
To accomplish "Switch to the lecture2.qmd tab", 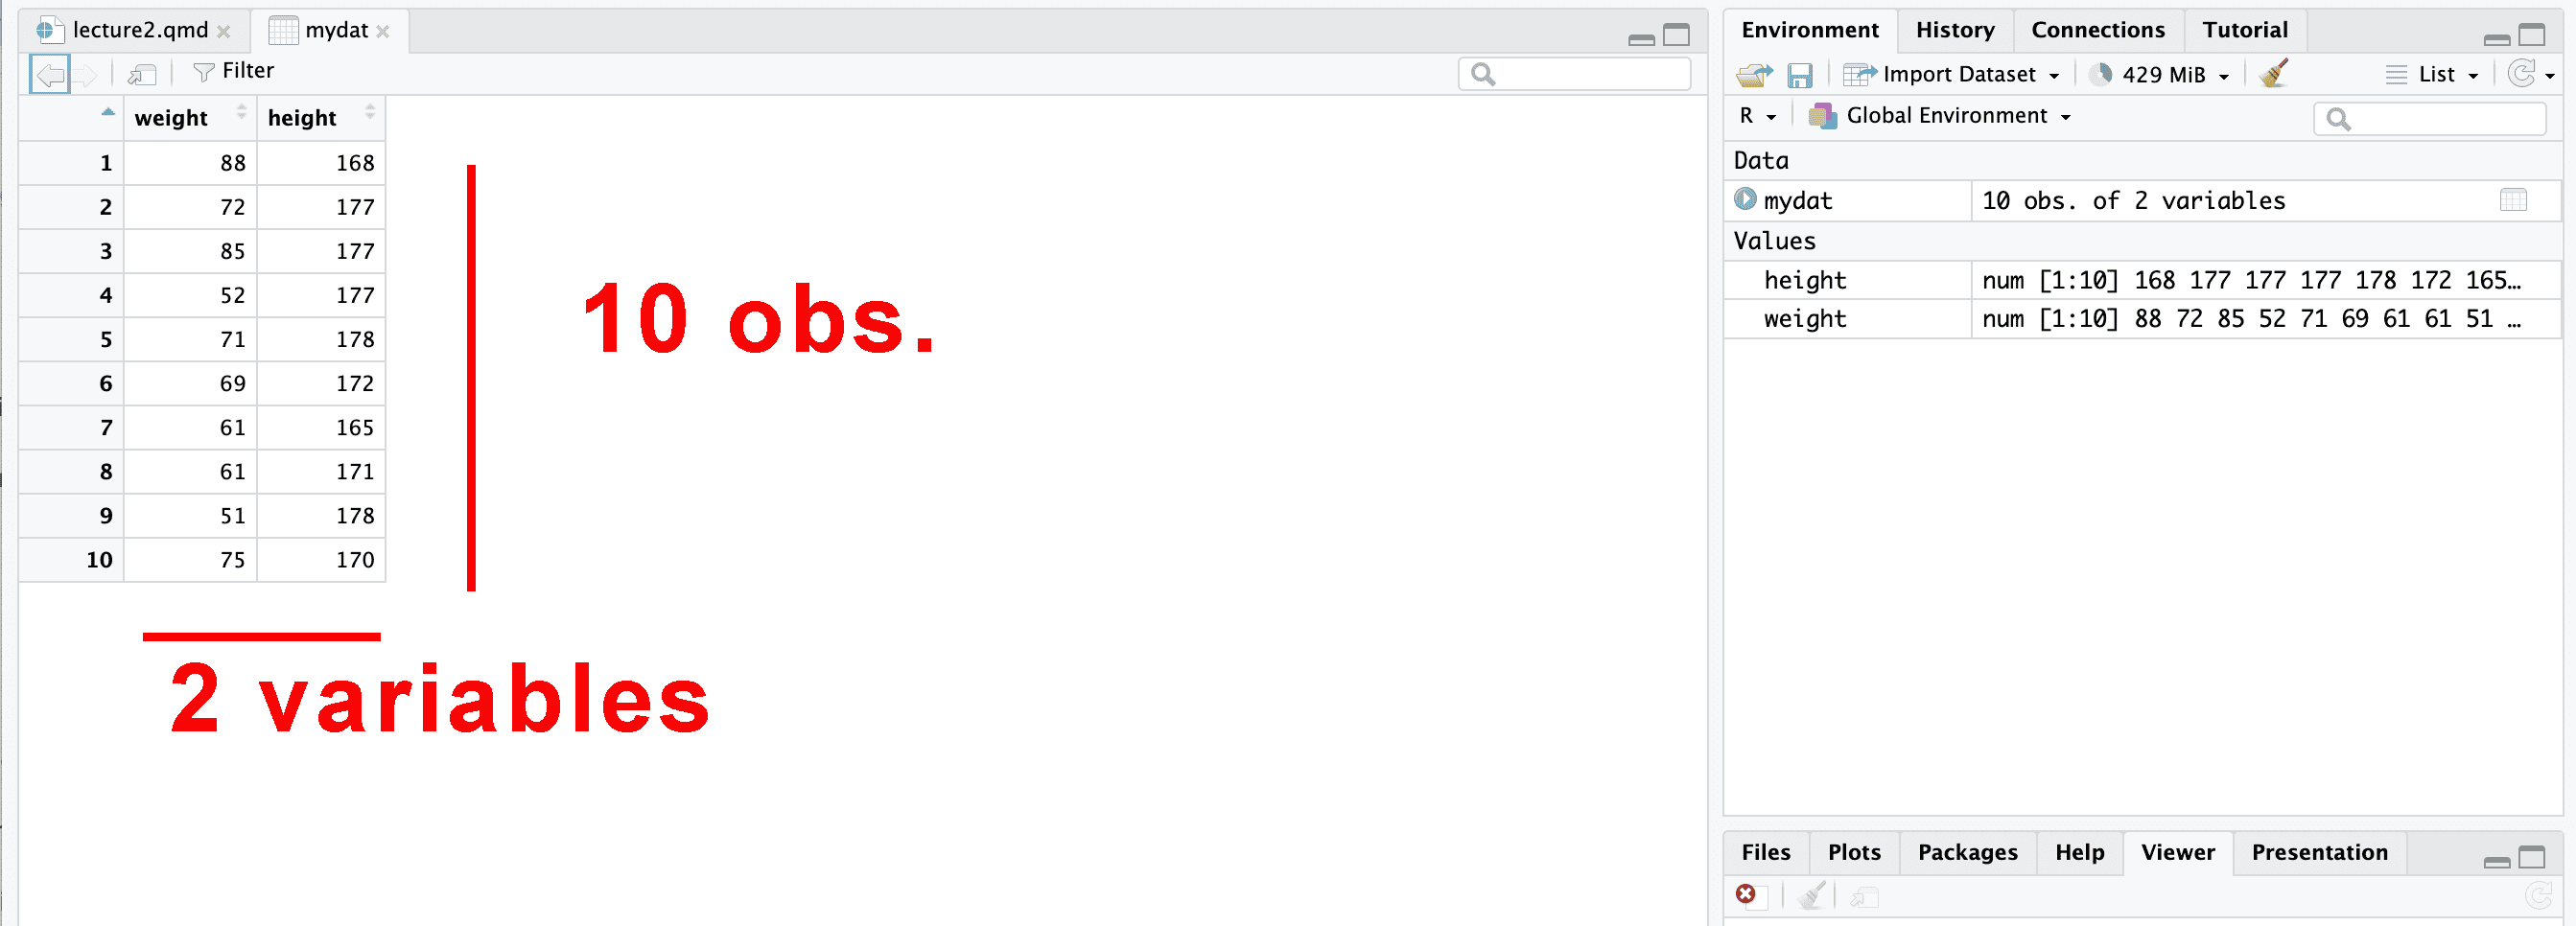I will [x=140, y=30].
